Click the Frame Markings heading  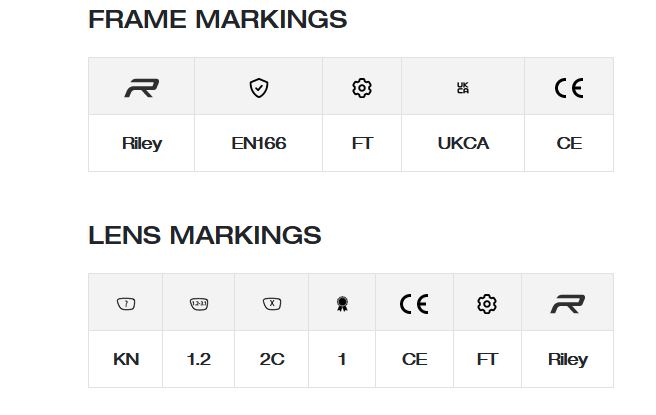point(218,19)
